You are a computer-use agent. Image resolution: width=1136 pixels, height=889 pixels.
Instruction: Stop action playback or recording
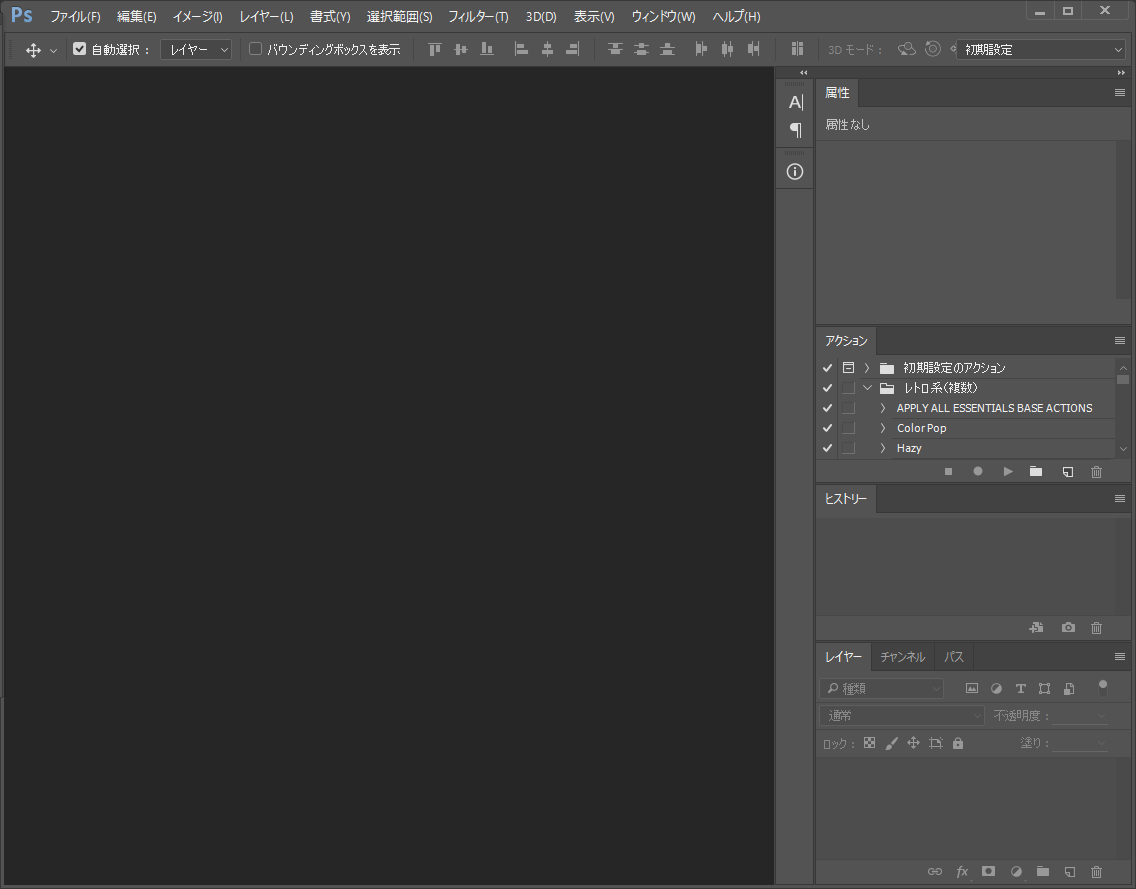948,472
